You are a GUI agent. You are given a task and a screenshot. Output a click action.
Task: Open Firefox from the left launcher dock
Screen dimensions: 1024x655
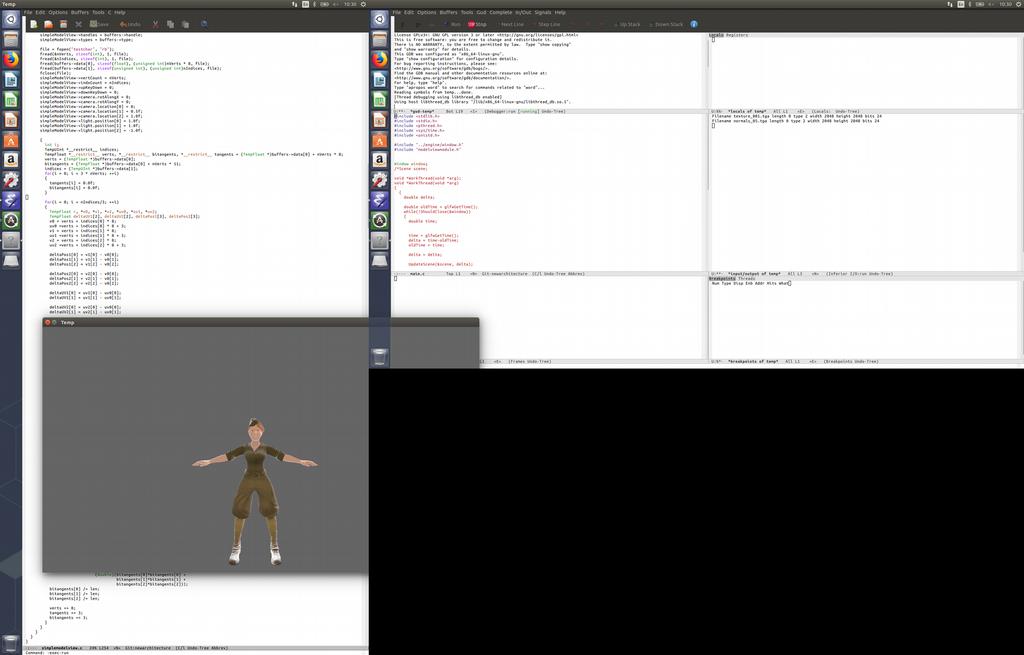coord(11,59)
